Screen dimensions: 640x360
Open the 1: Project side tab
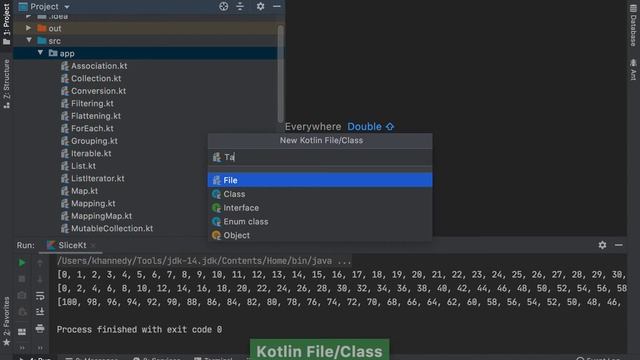click(7, 24)
